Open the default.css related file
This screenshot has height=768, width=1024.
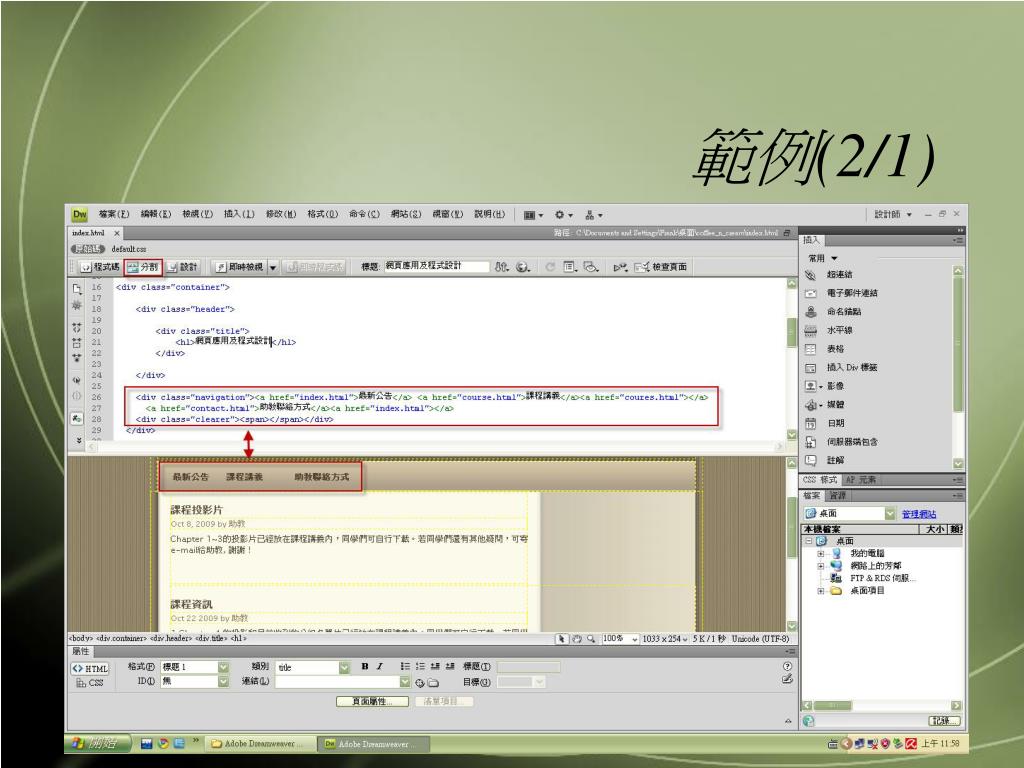[129, 249]
